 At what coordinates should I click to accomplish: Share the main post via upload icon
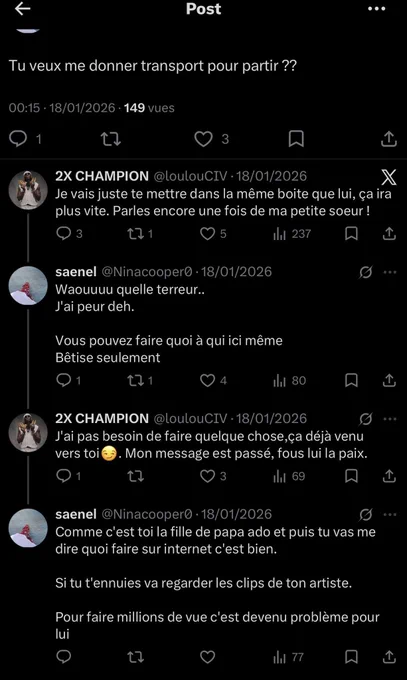389,139
